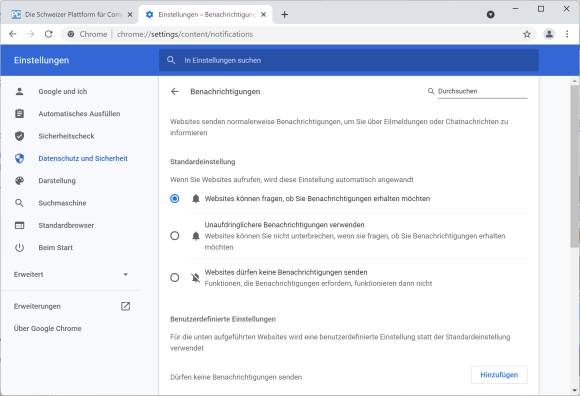Activate the Einstellungen – Benachrichtigungen tab
Image resolution: width=580 pixels, height=396 pixels.
(205, 14)
